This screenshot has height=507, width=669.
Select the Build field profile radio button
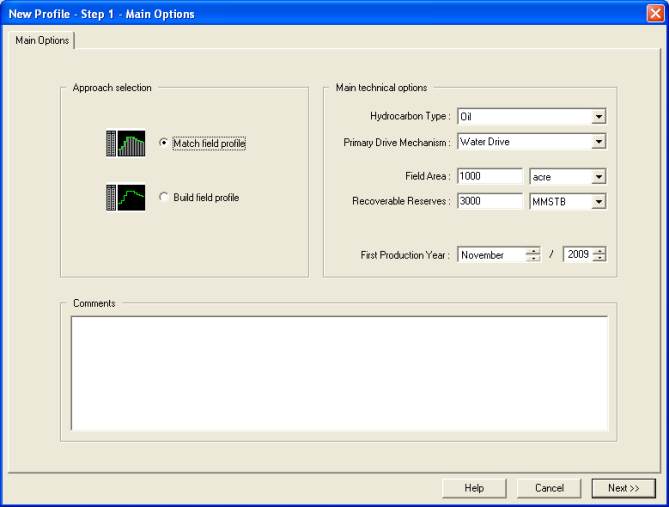point(164,198)
